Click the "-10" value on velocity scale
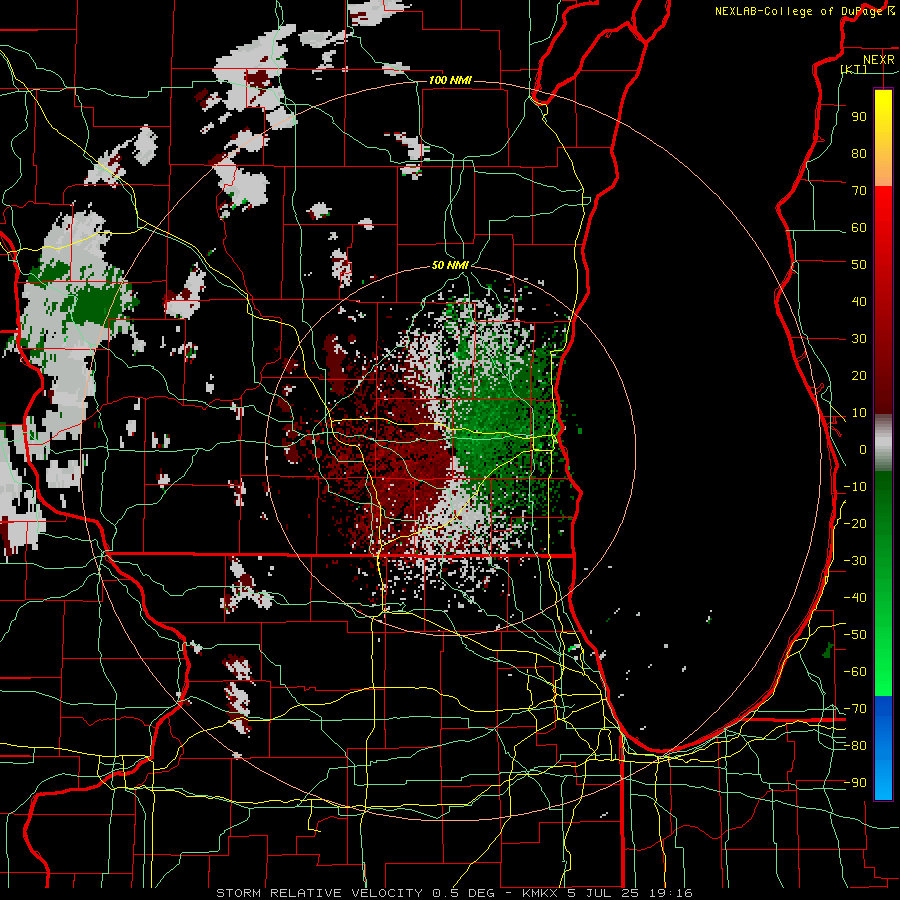 tap(855, 487)
